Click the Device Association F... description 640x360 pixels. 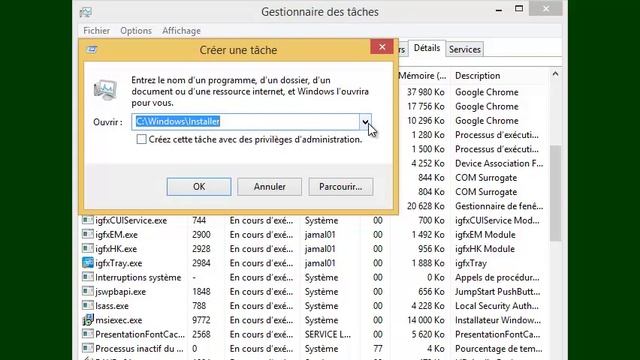pos(499,163)
